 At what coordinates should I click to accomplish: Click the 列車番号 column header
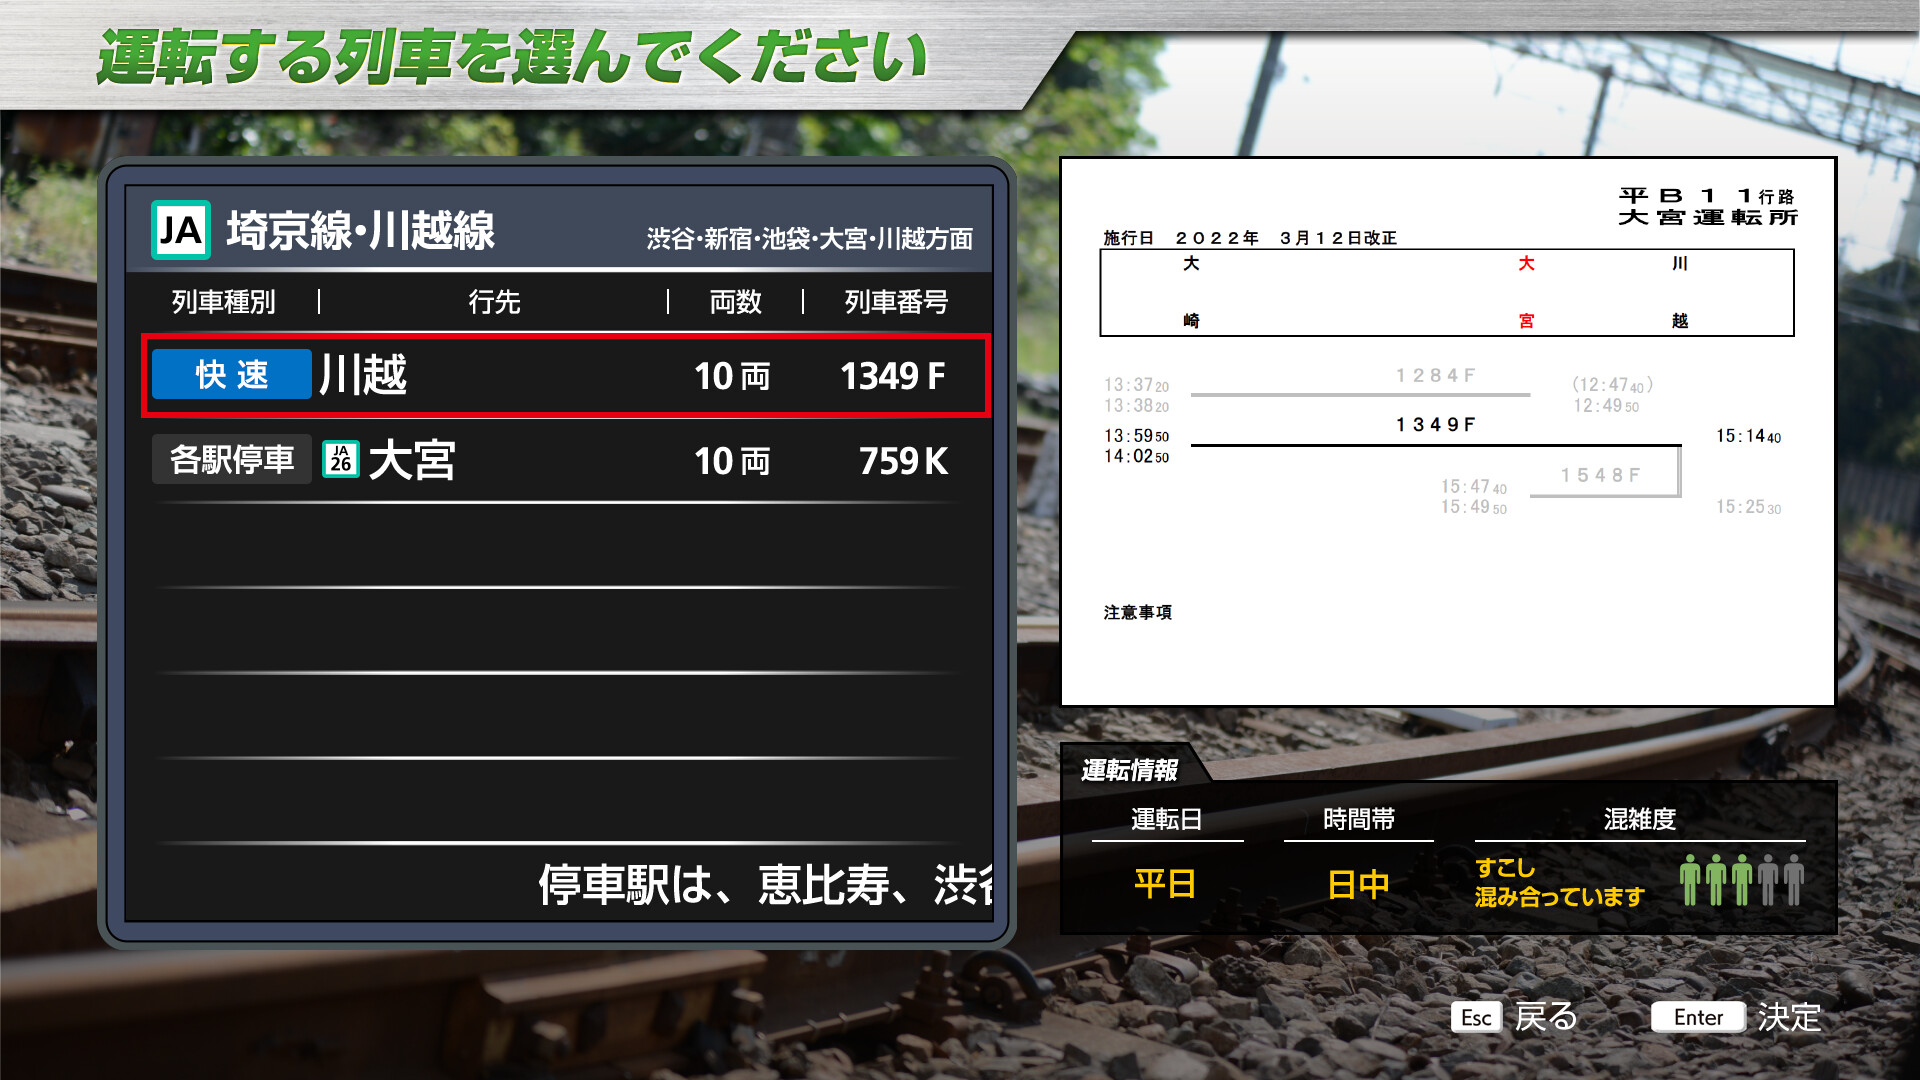coord(896,302)
